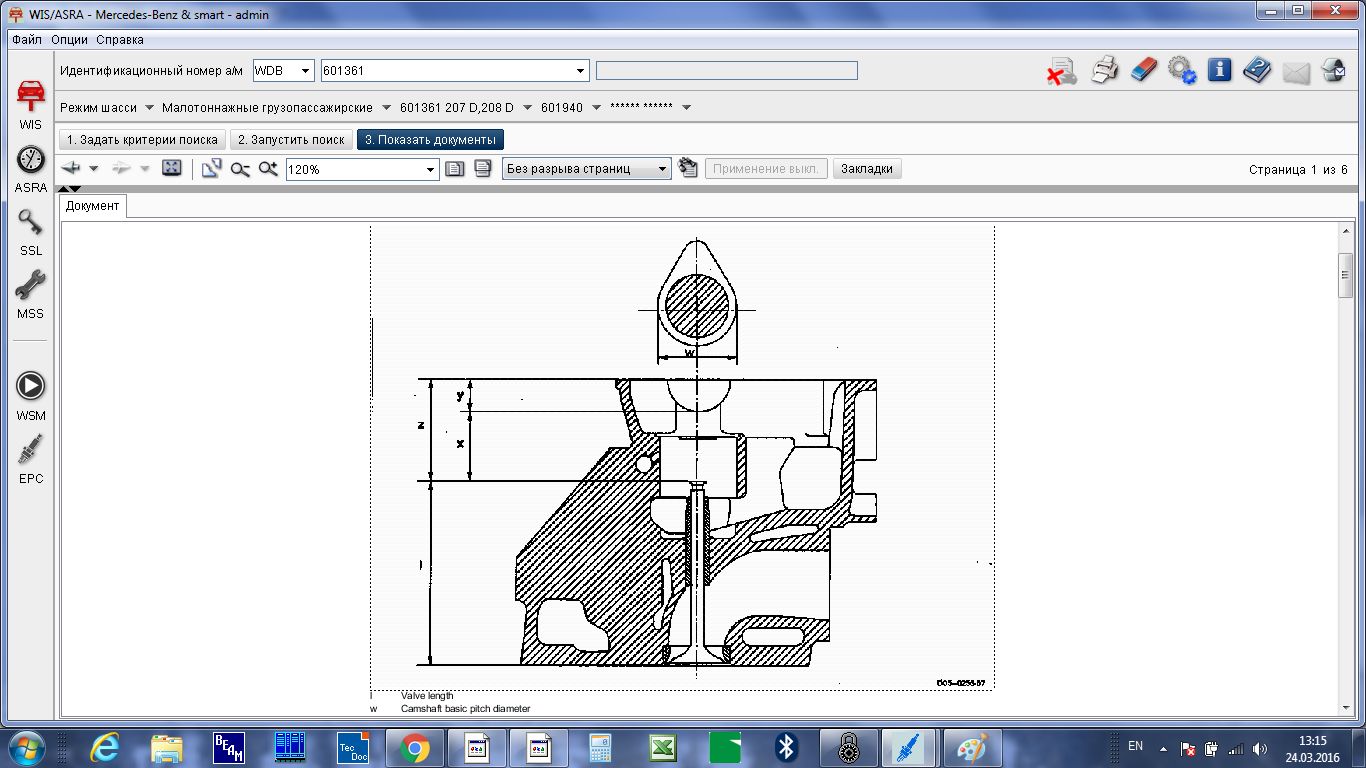
Task: Go to step 2. Запустить поиск
Action: pos(291,140)
